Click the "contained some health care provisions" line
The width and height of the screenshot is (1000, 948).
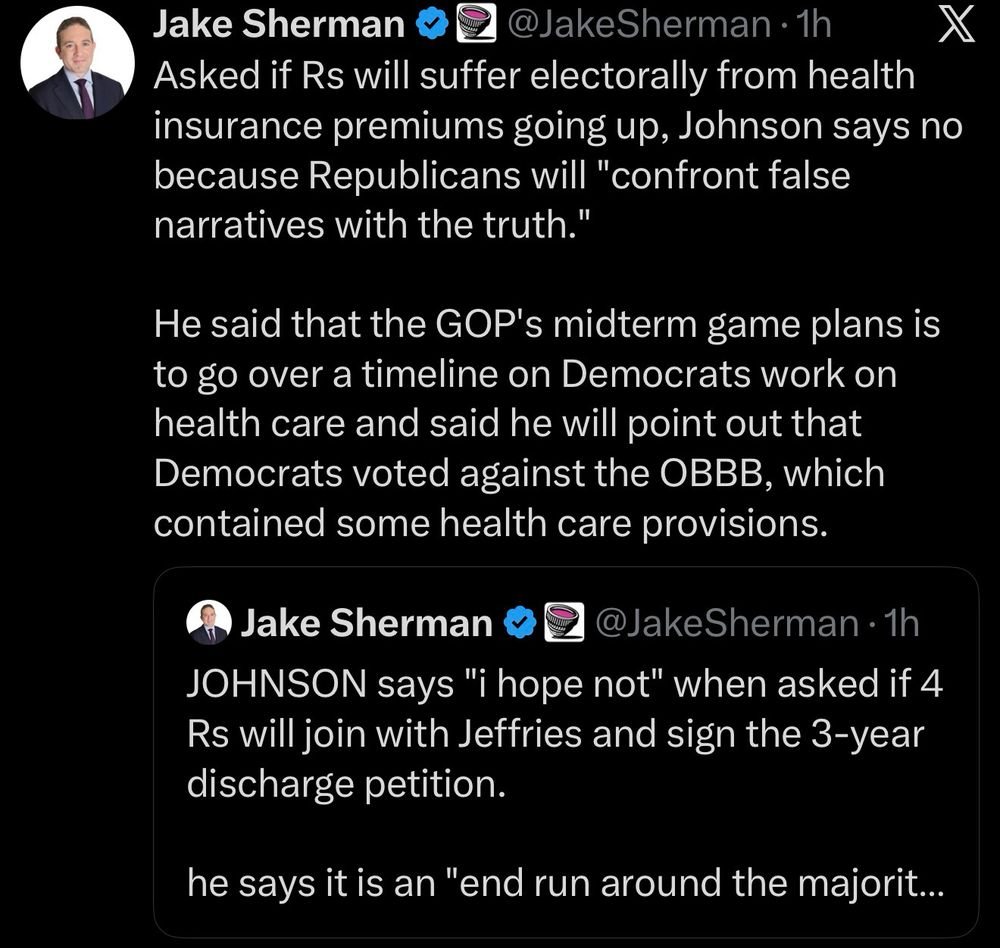[490, 523]
